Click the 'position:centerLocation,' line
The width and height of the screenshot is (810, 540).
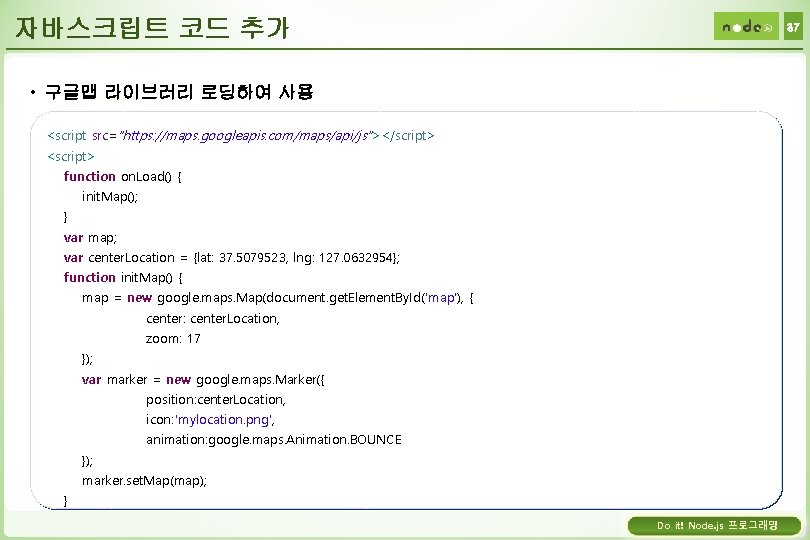point(216,399)
